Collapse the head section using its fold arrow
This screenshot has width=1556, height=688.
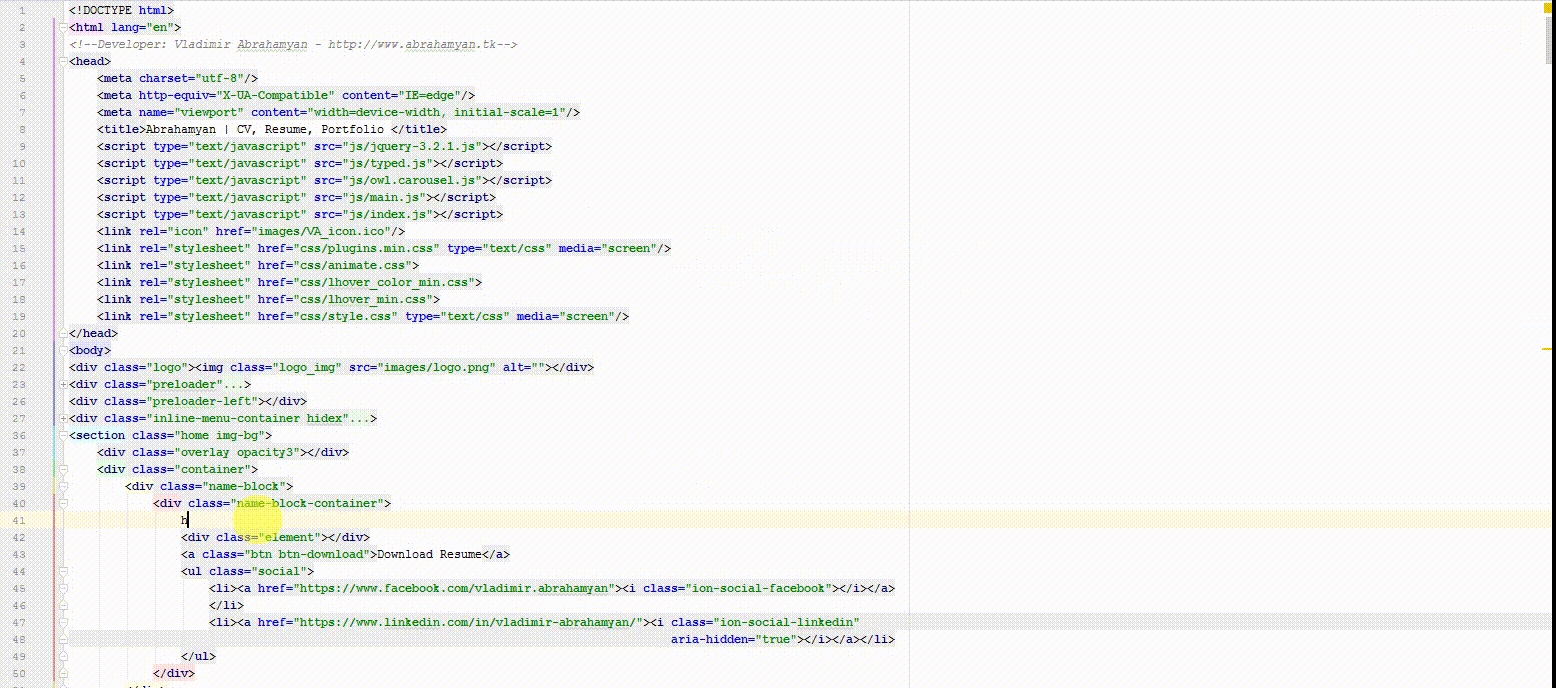(62, 61)
